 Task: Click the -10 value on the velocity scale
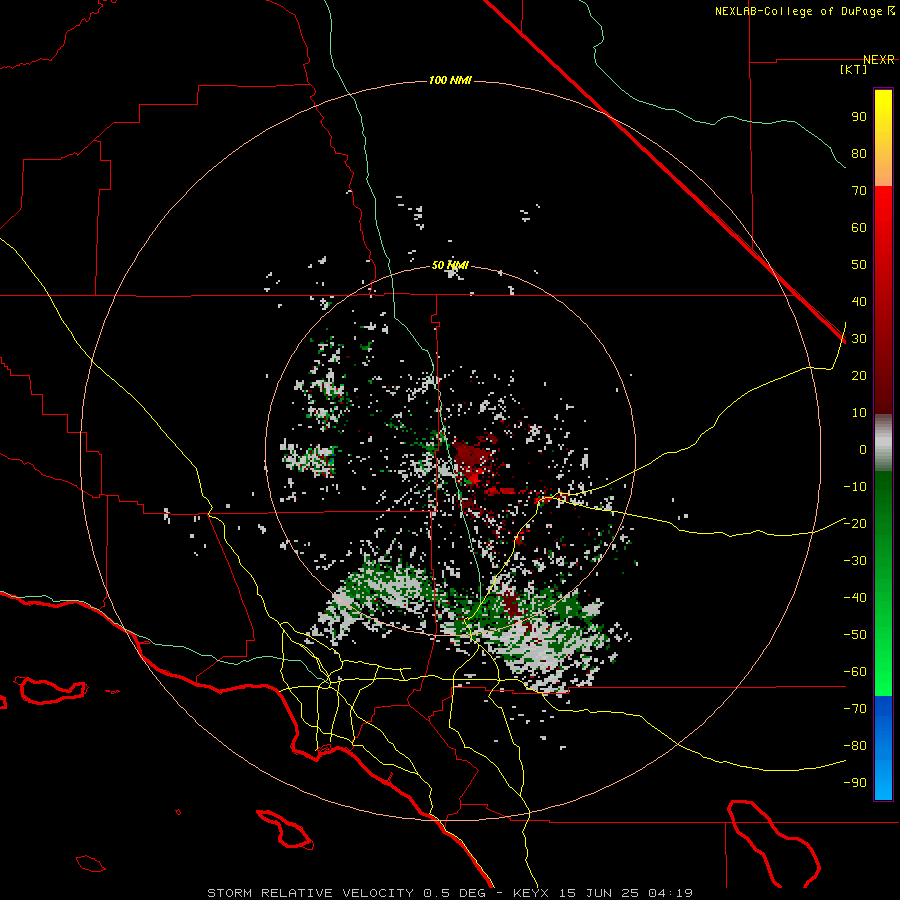click(x=855, y=487)
